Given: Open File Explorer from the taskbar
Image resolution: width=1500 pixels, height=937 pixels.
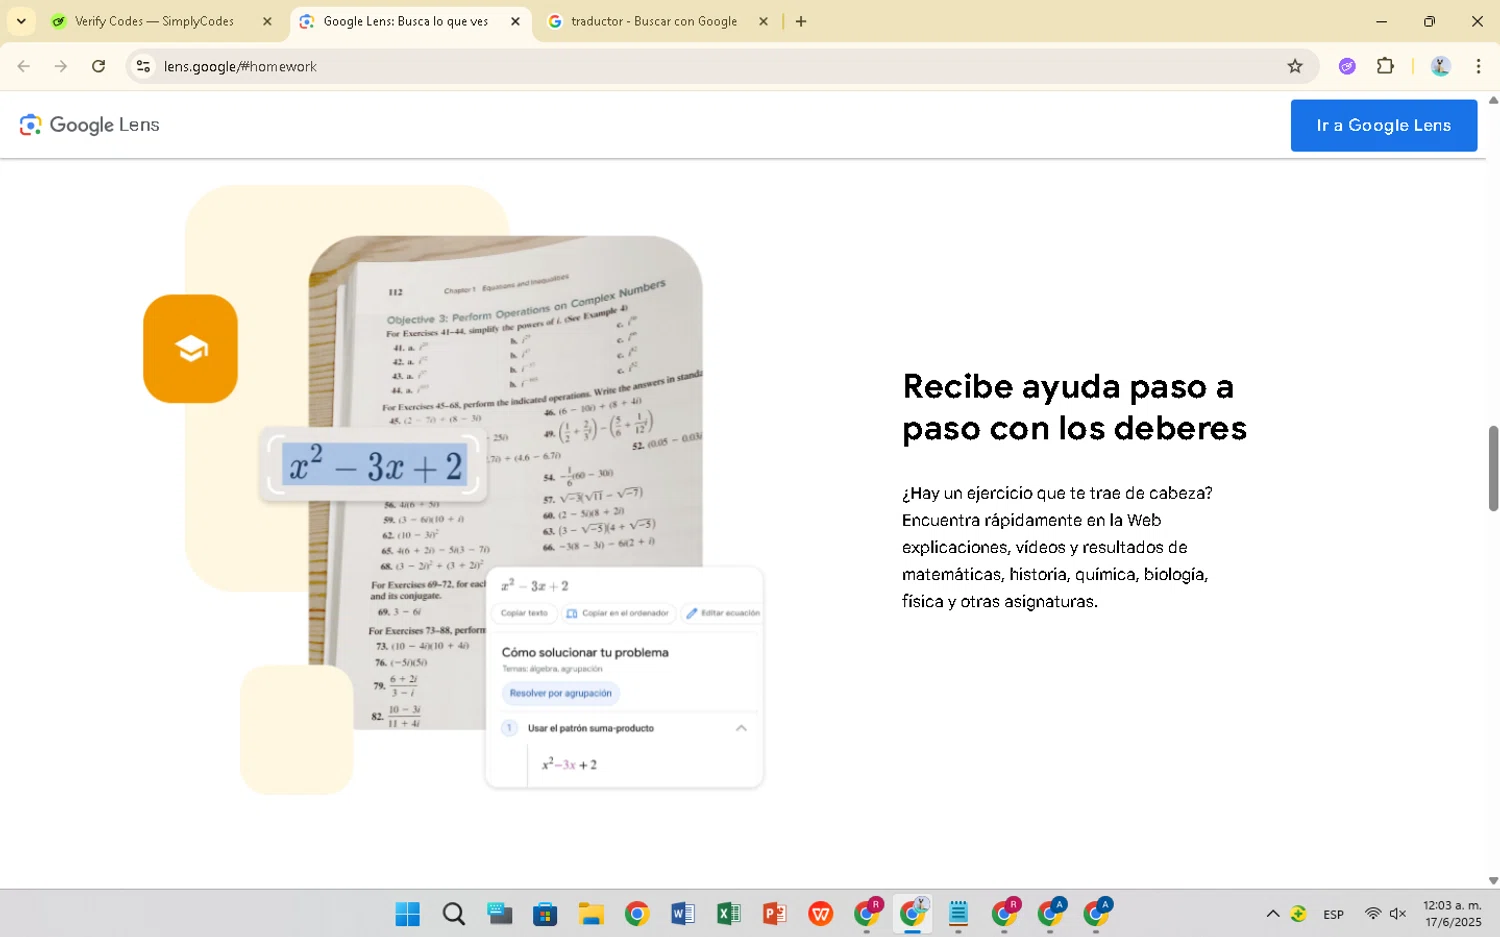Looking at the screenshot, I should click(591, 914).
